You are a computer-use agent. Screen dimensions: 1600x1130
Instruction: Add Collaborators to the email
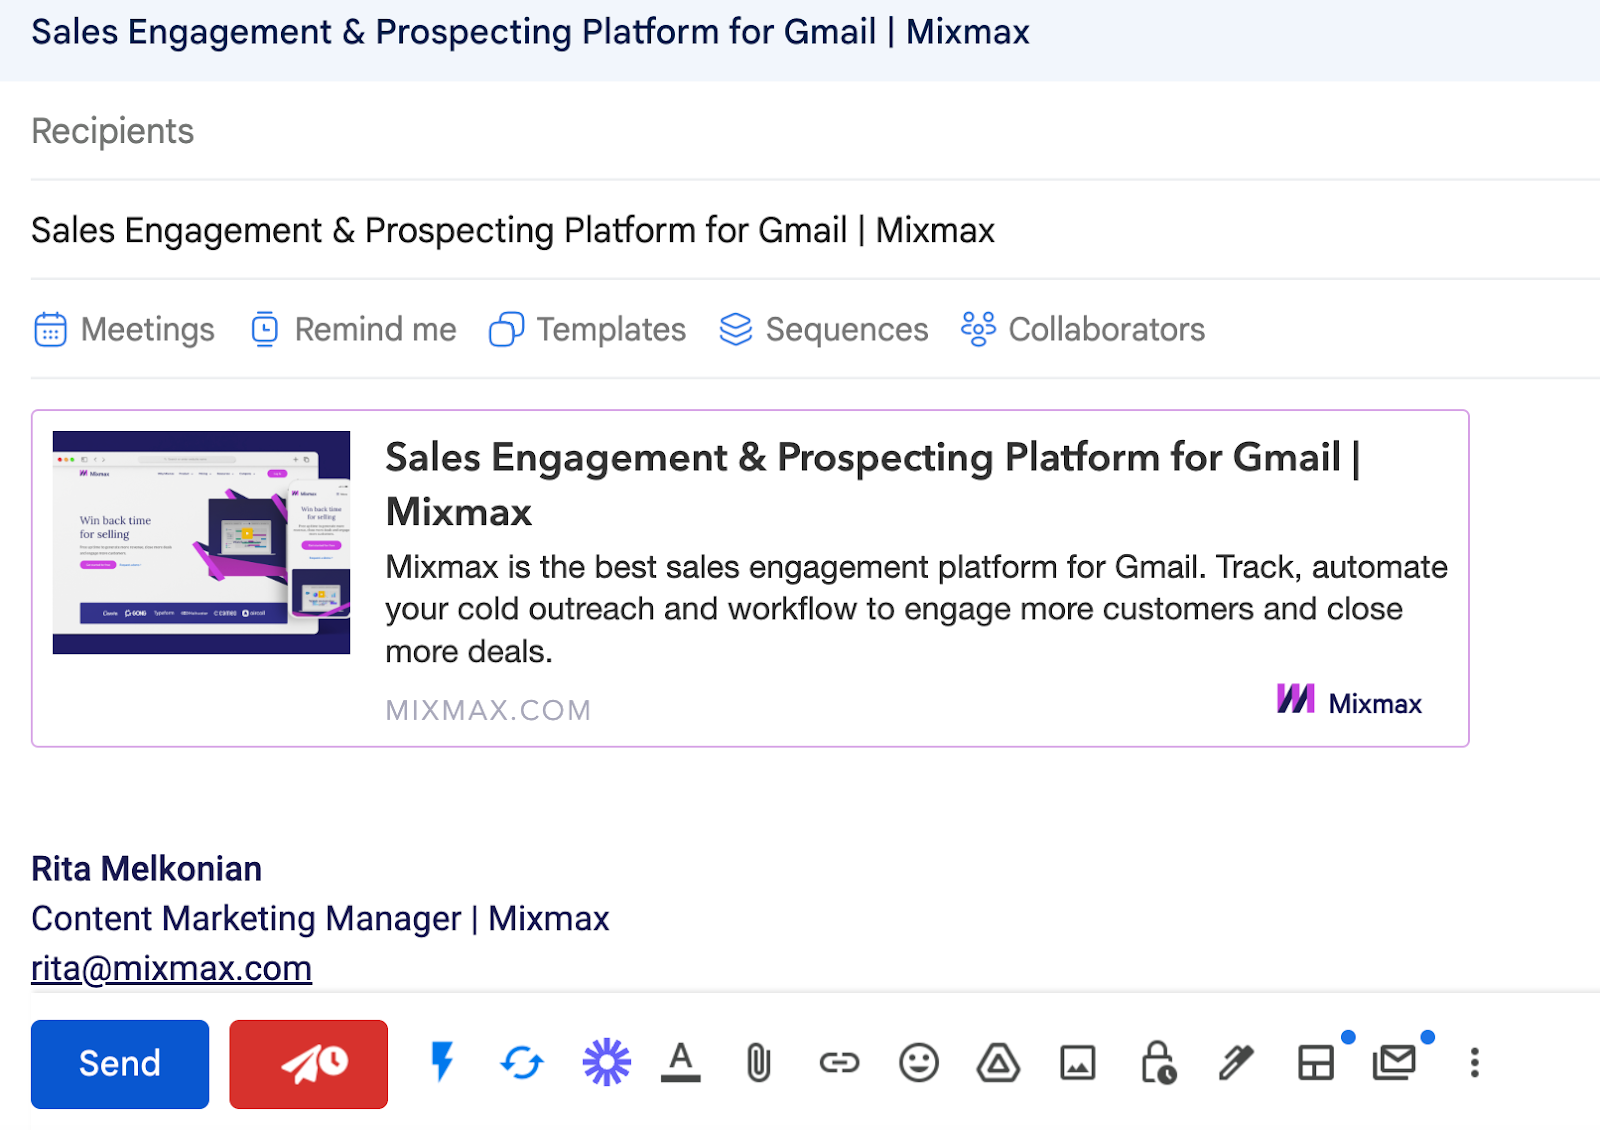tap(1081, 329)
